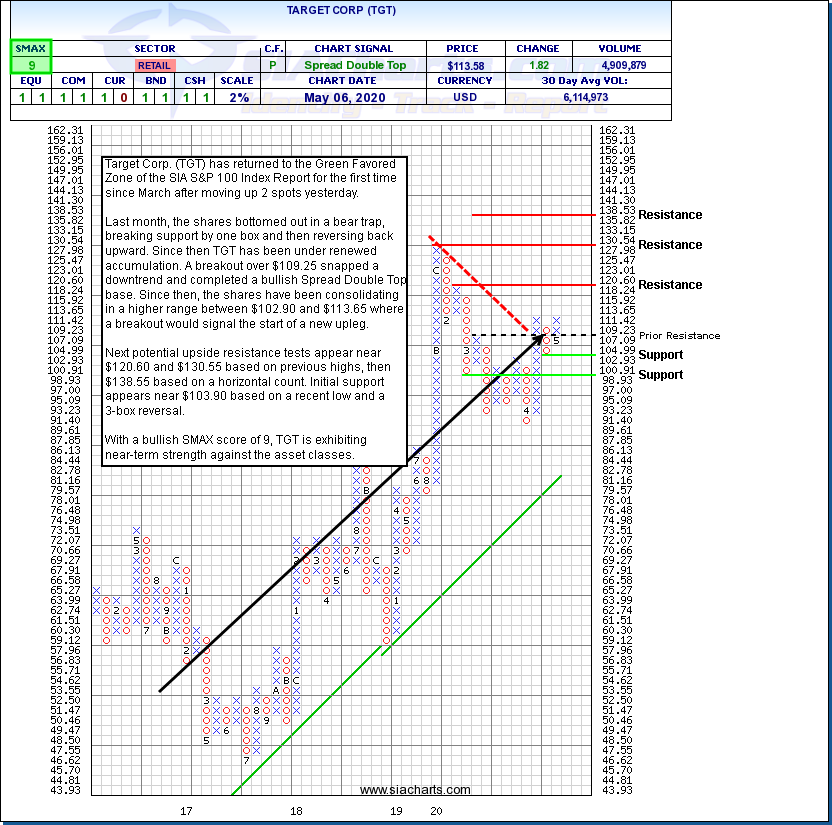Screen dimensions: 832x825
Task: Click the Prior Resistance label
Action: [x=679, y=336]
